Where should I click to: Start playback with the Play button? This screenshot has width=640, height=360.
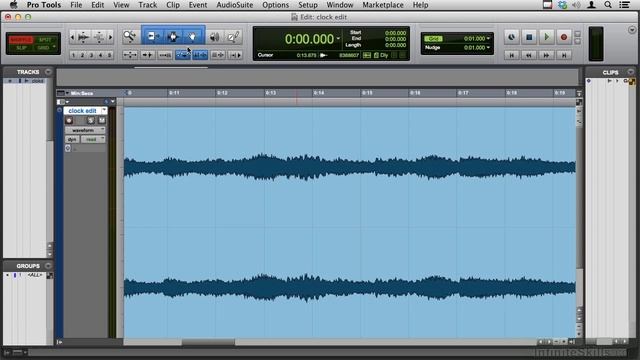click(x=547, y=37)
